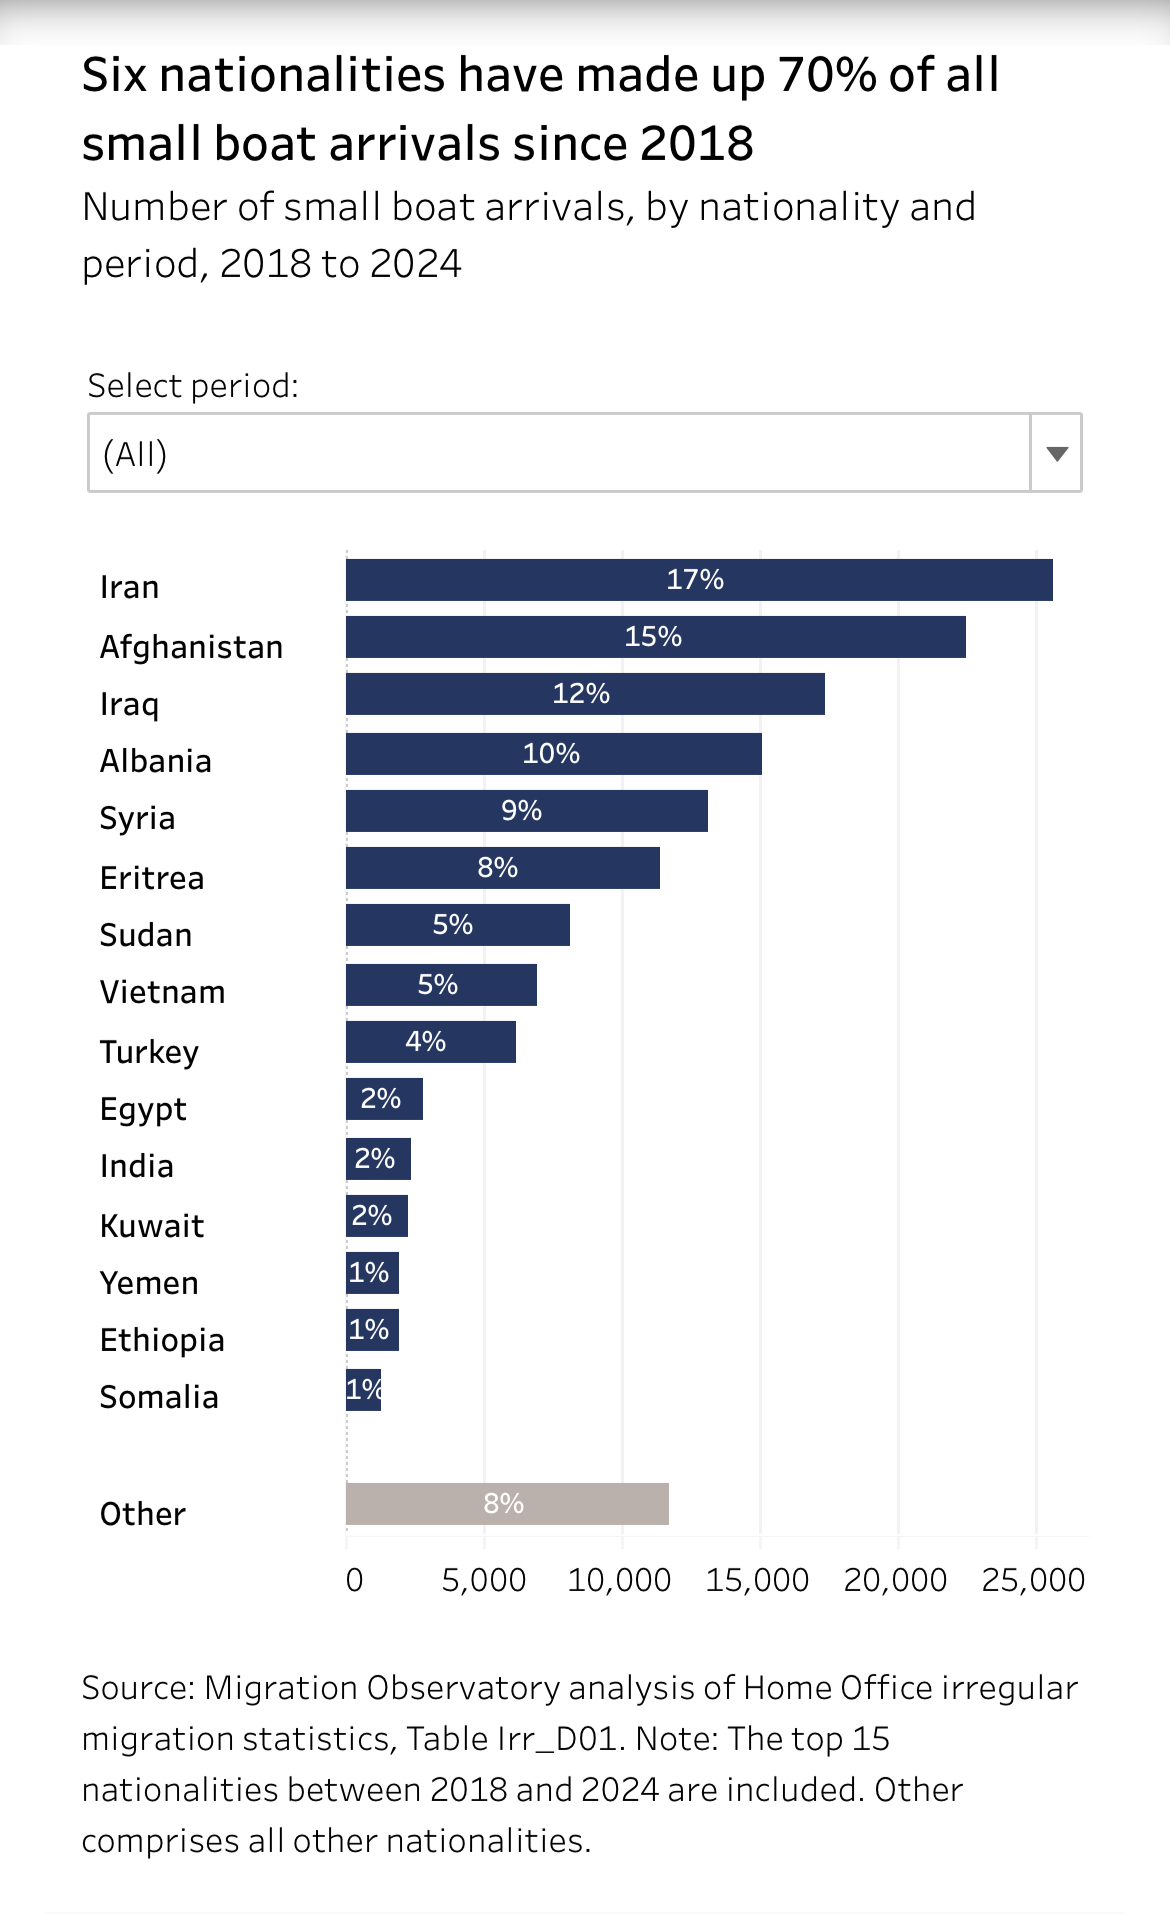
Task: Select the Afghanistan 15% bar
Action: point(655,637)
